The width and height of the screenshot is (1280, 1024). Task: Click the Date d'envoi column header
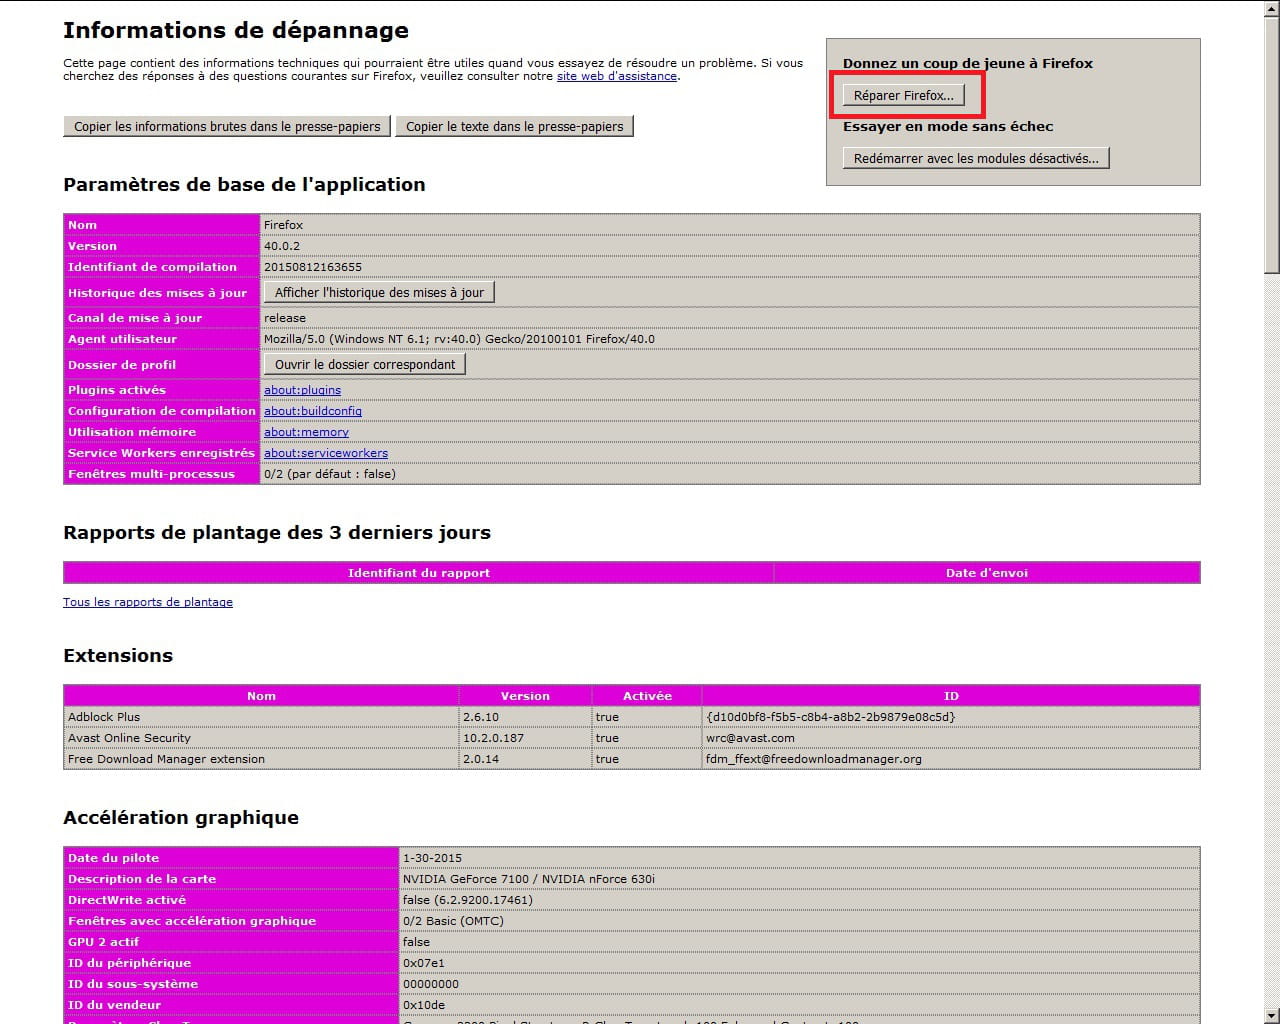coord(986,573)
